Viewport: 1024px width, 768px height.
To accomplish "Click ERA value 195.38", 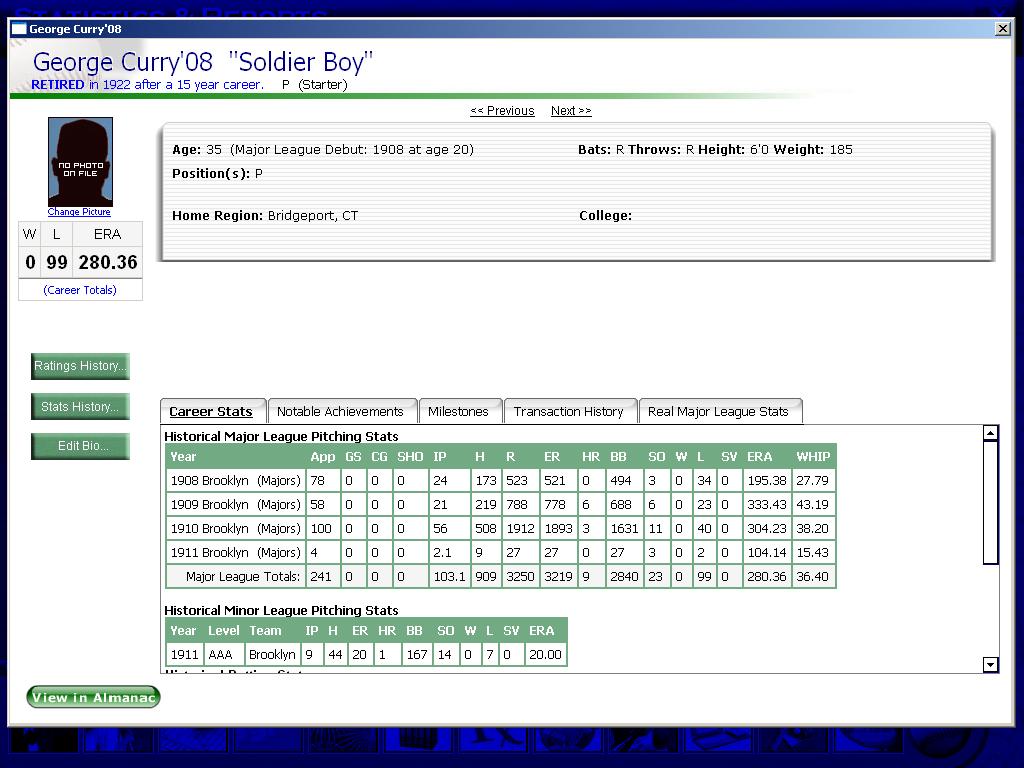I will coord(767,481).
